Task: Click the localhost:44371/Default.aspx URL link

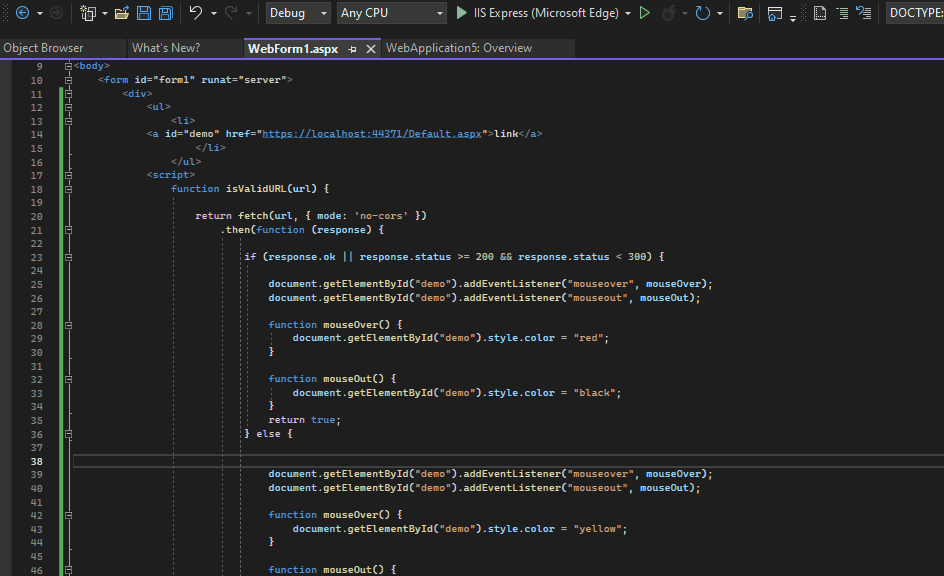Action: click(372, 134)
